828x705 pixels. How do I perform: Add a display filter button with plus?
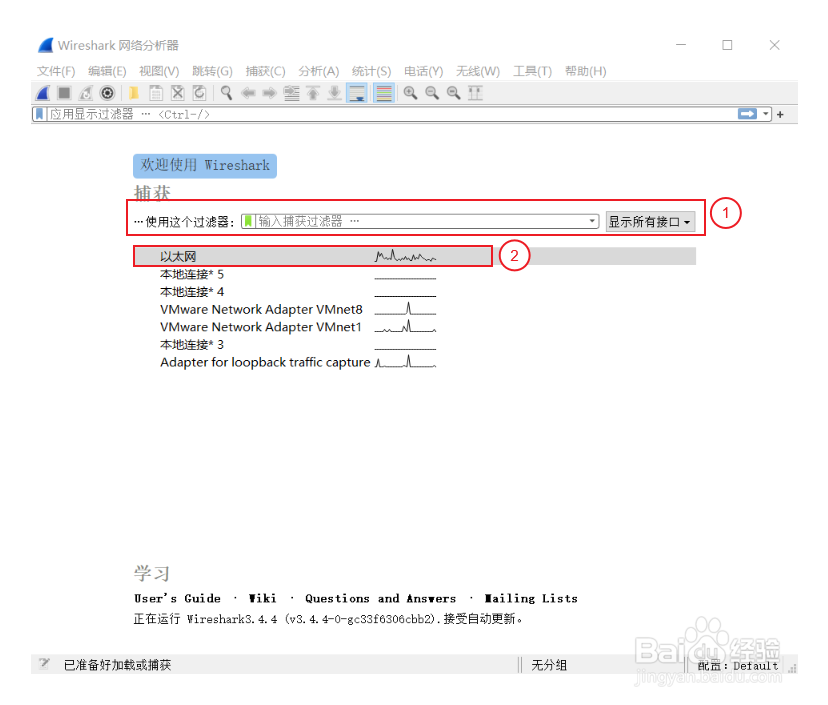click(780, 114)
